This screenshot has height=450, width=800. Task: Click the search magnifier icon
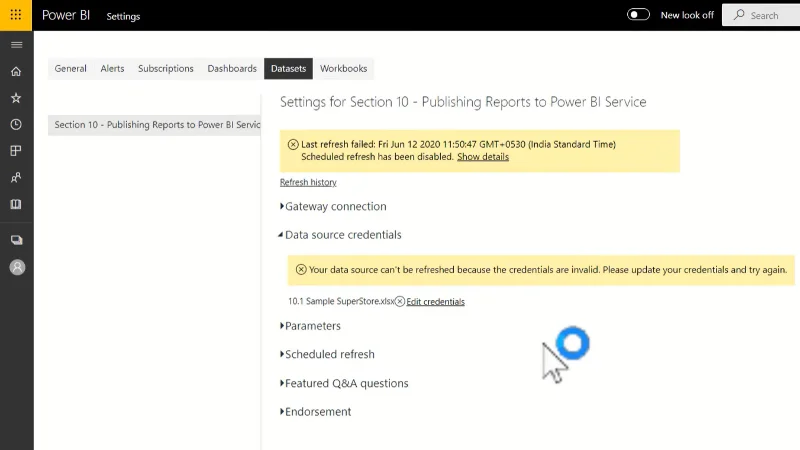coord(739,15)
